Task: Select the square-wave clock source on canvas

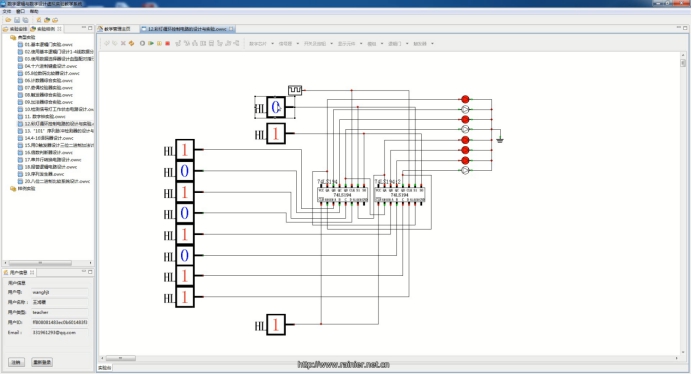Action: pyautogui.click(x=295, y=90)
